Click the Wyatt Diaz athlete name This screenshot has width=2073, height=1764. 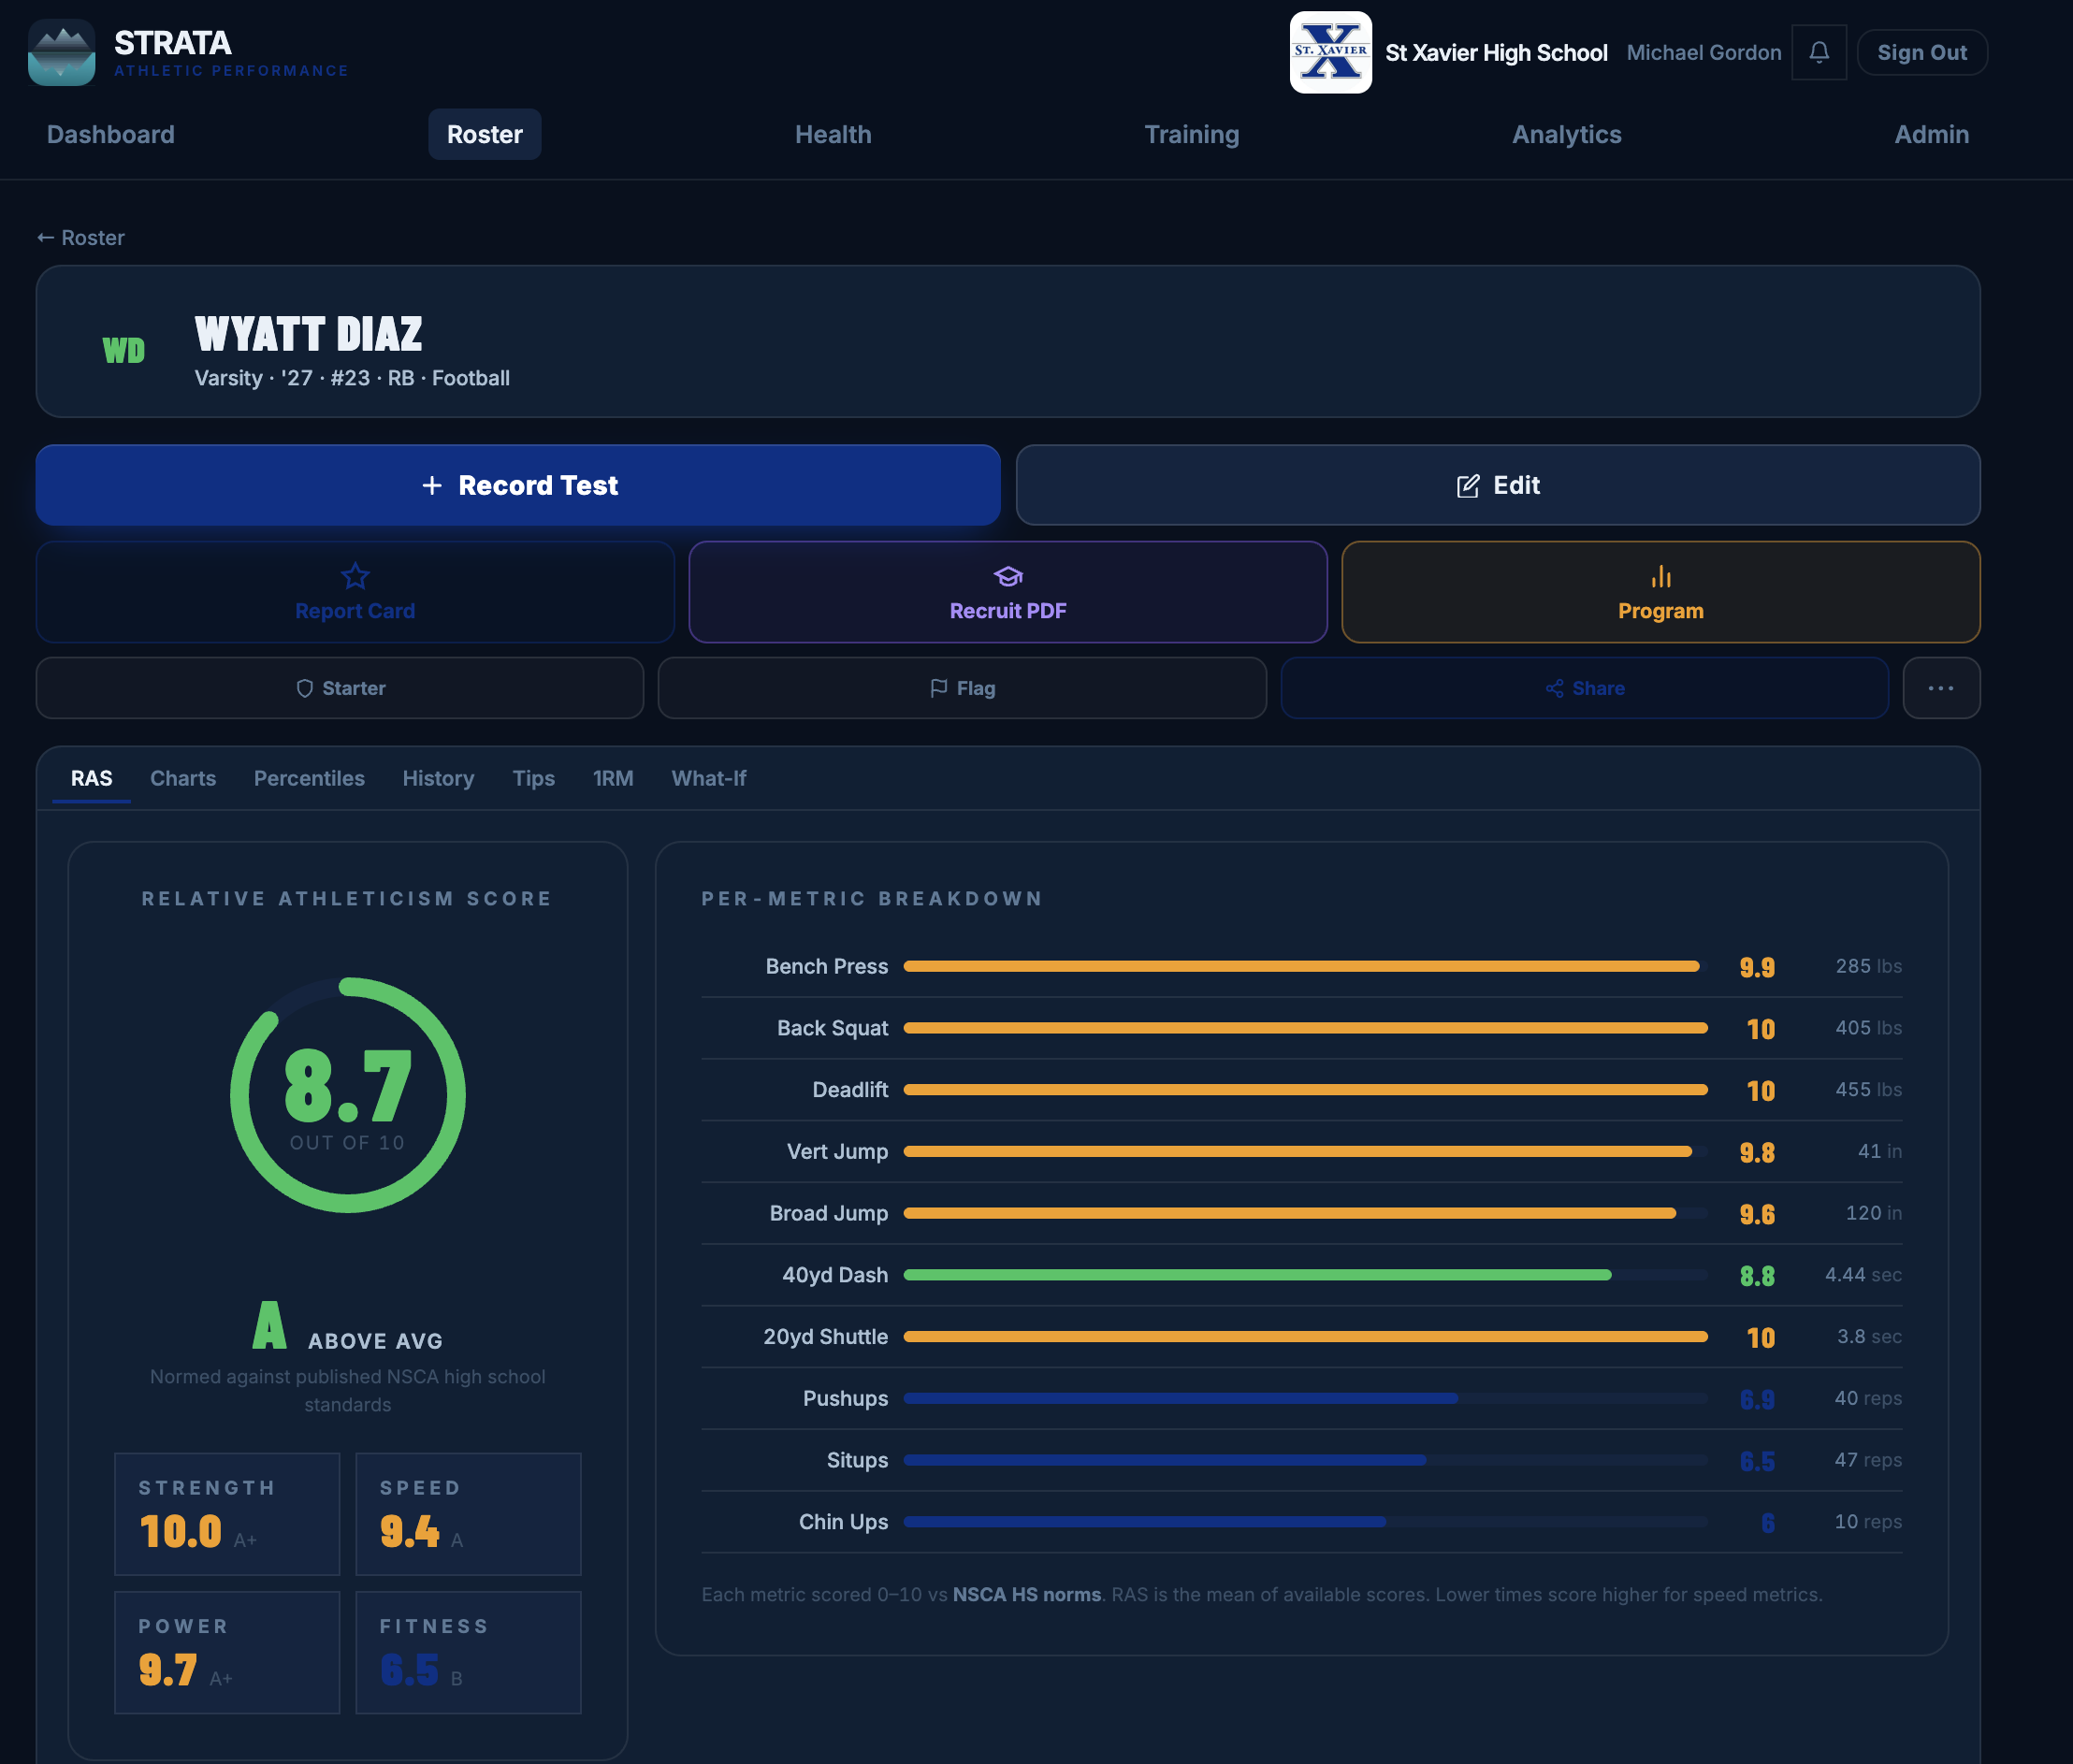point(308,334)
